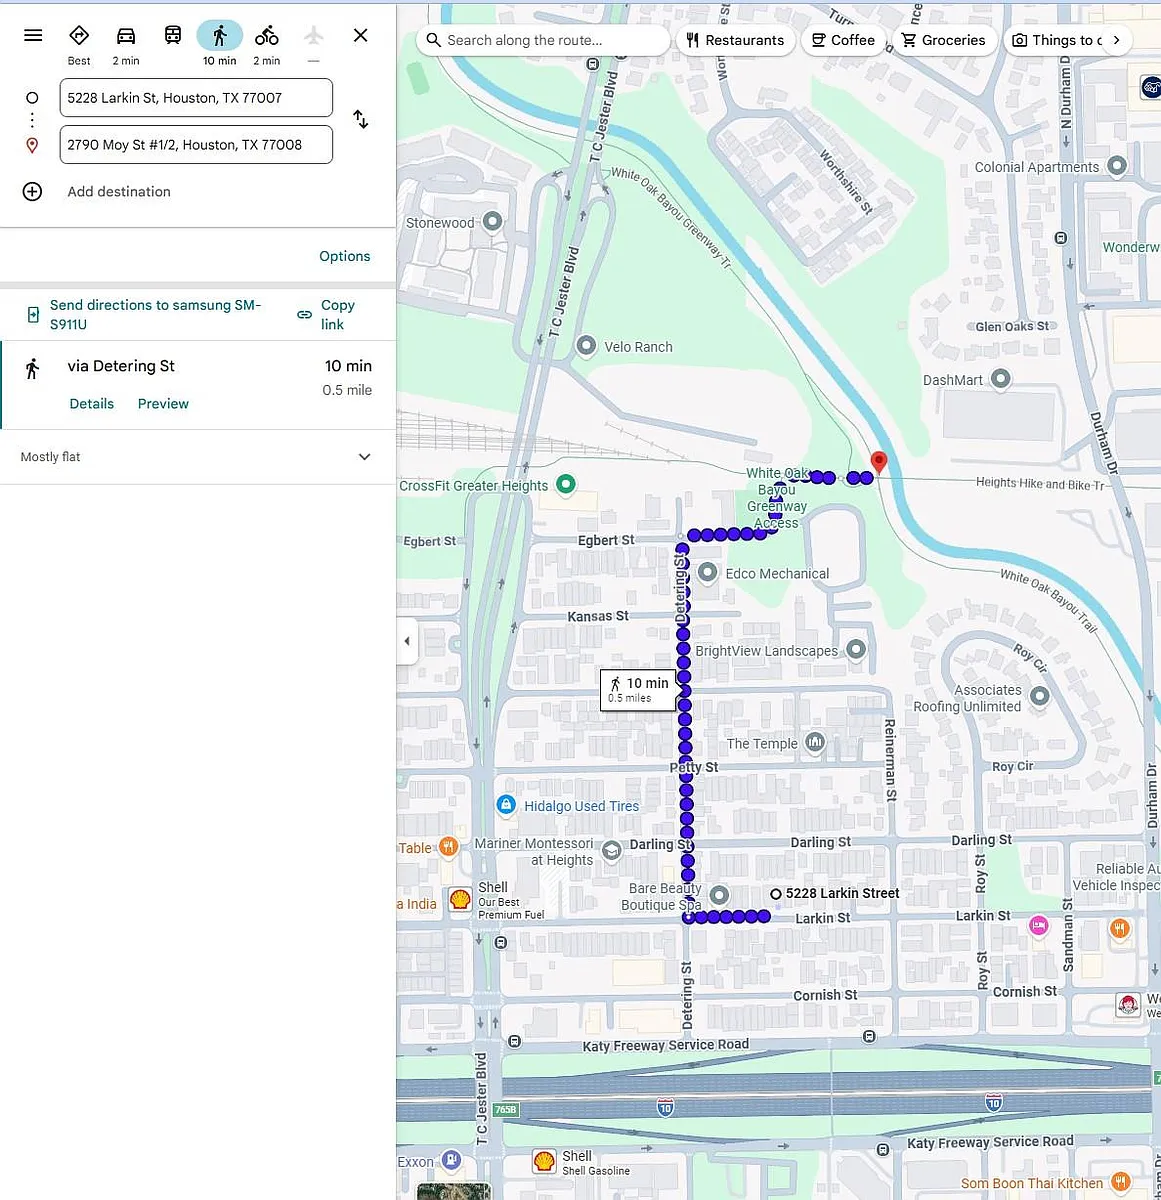1161x1200 pixels.
Task: Close the directions panel
Action: pos(361,35)
